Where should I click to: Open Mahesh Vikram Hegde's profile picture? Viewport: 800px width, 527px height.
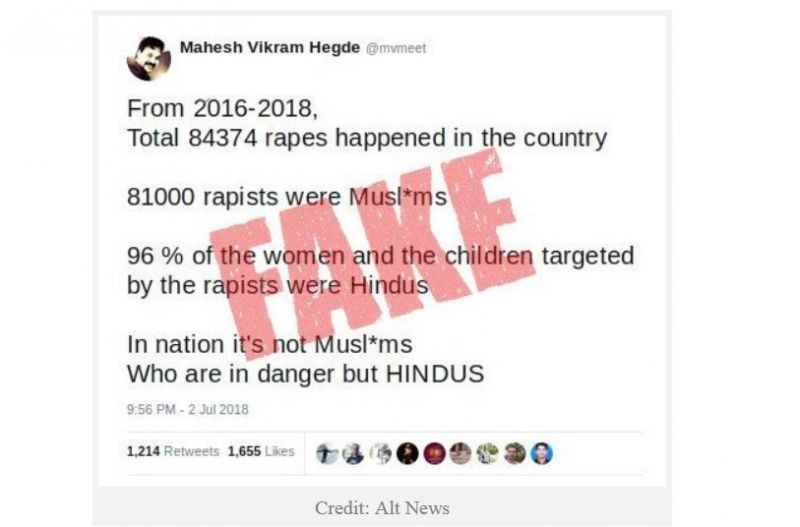pos(148,59)
